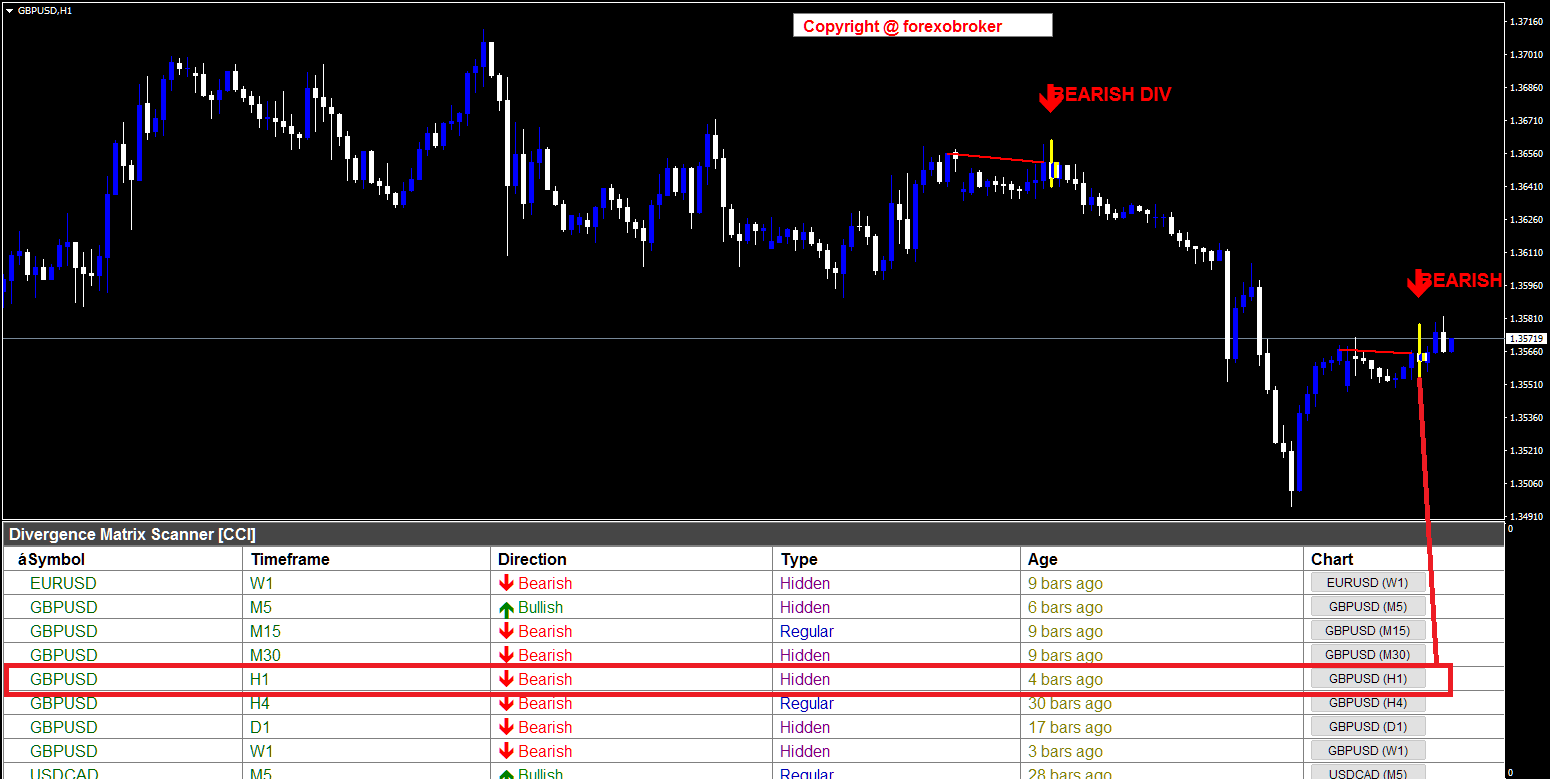Viewport: 1550px width, 779px height.
Task: Click the red arrow beside BEARISH DIV label
Action: 1050,97
